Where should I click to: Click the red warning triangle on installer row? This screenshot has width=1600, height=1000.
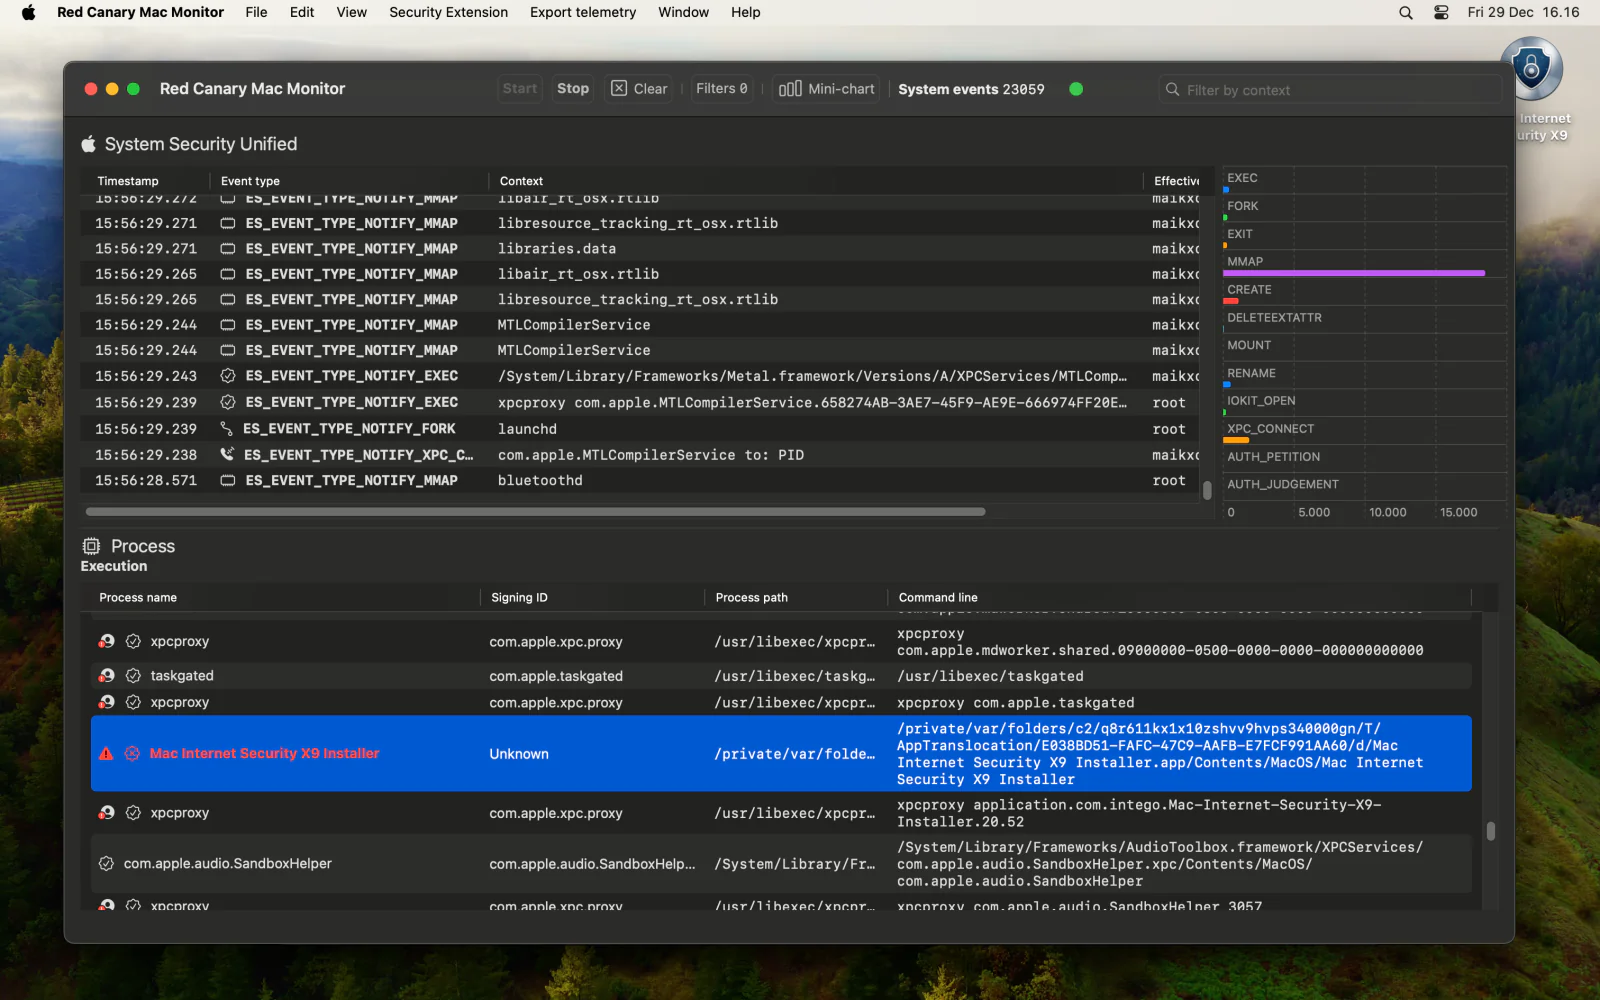pyautogui.click(x=106, y=754)
